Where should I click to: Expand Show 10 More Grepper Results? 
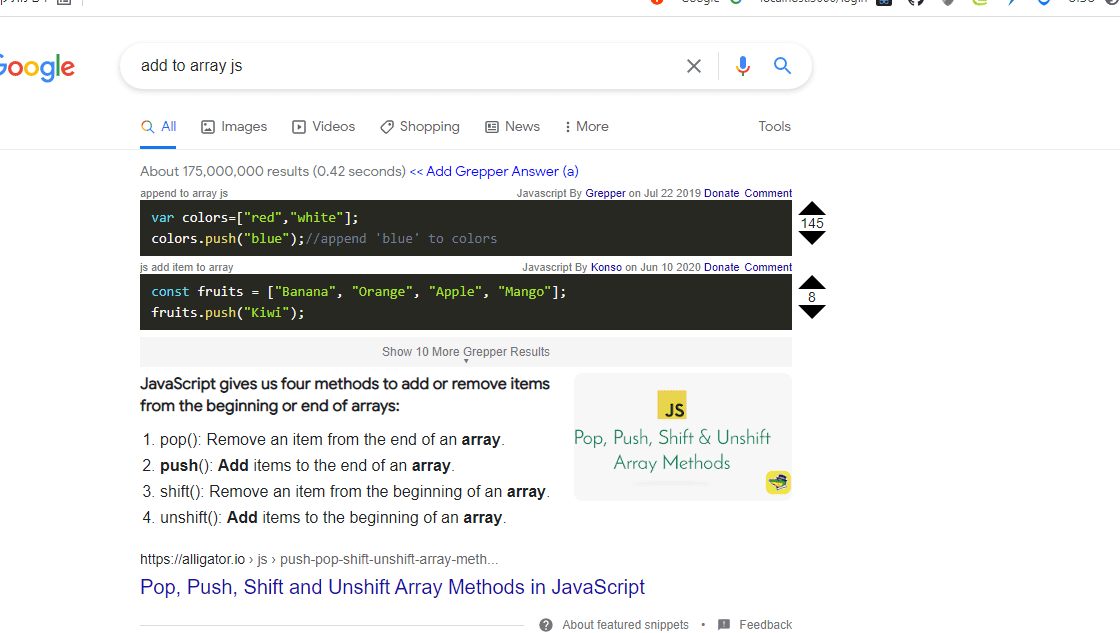tap(466, 352)
